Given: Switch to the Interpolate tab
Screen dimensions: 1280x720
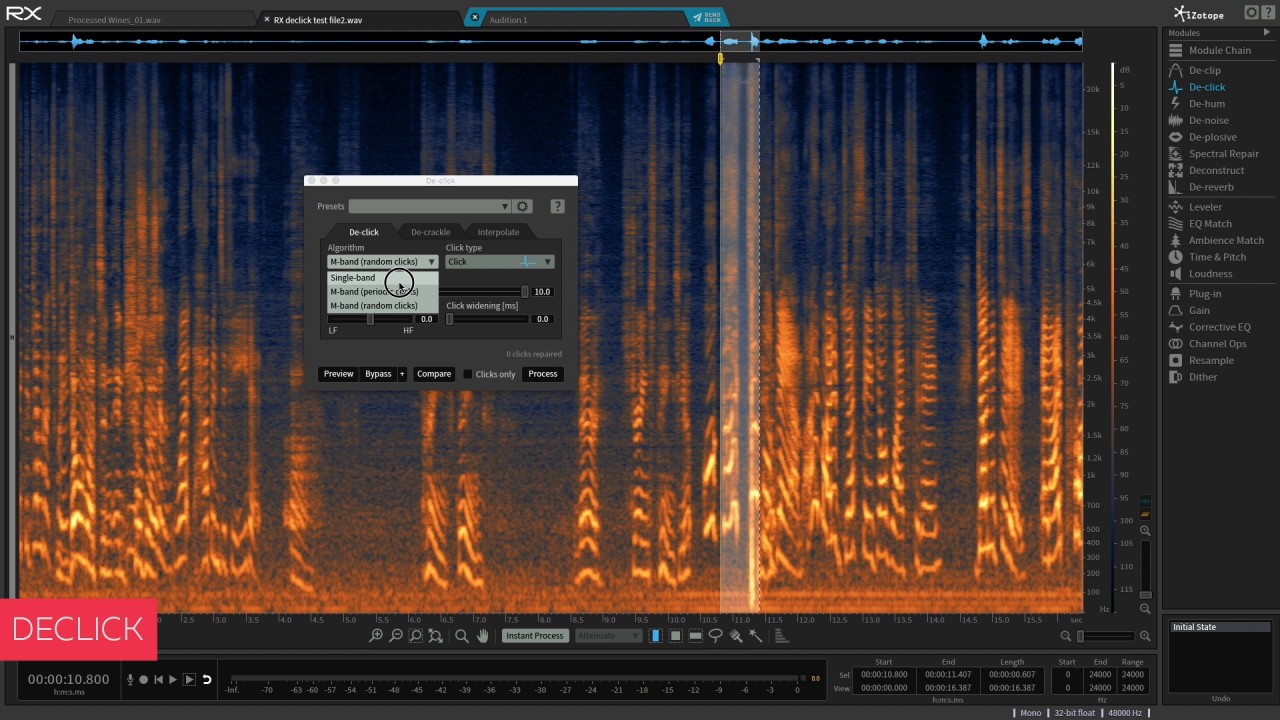Looking at the screenshot, I should (x=498, y=232).
